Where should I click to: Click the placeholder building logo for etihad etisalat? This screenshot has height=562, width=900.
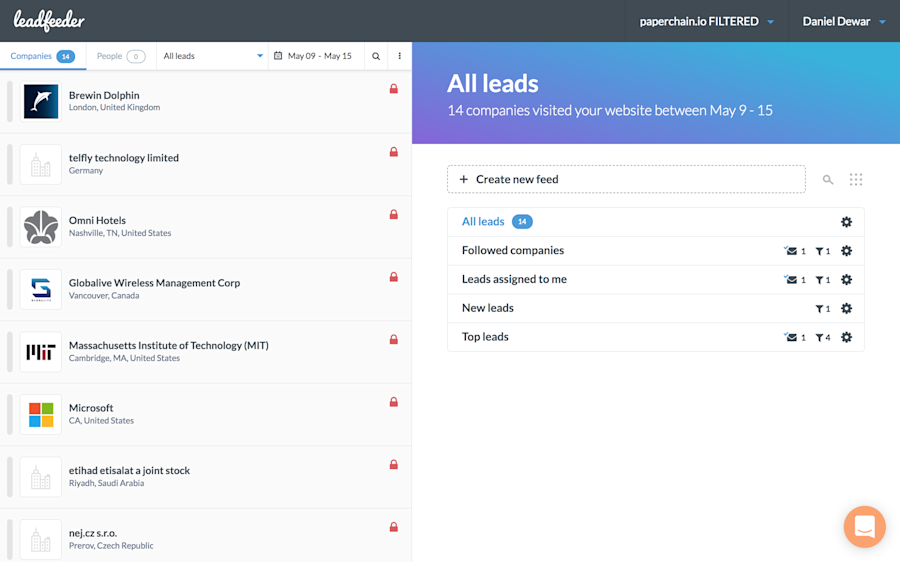coord(41,477)
